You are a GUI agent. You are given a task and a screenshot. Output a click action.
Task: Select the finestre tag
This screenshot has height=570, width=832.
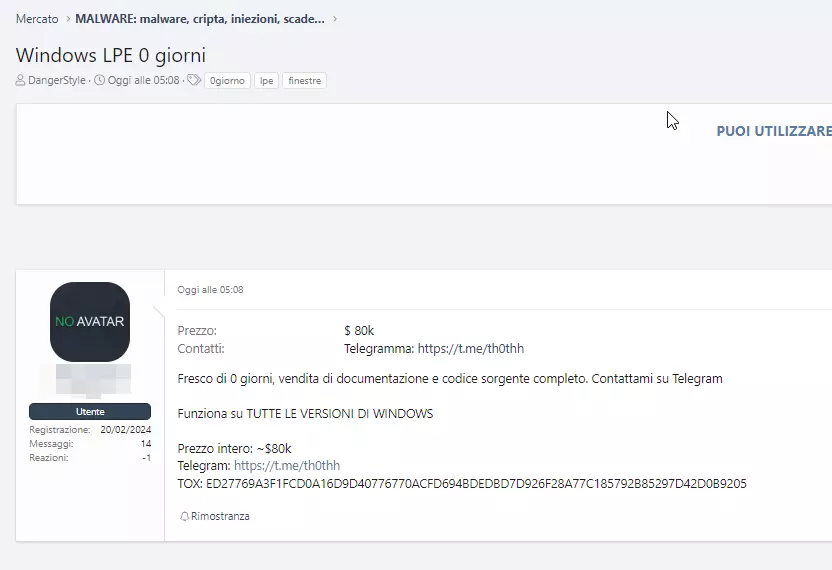(x=305, y=81)
